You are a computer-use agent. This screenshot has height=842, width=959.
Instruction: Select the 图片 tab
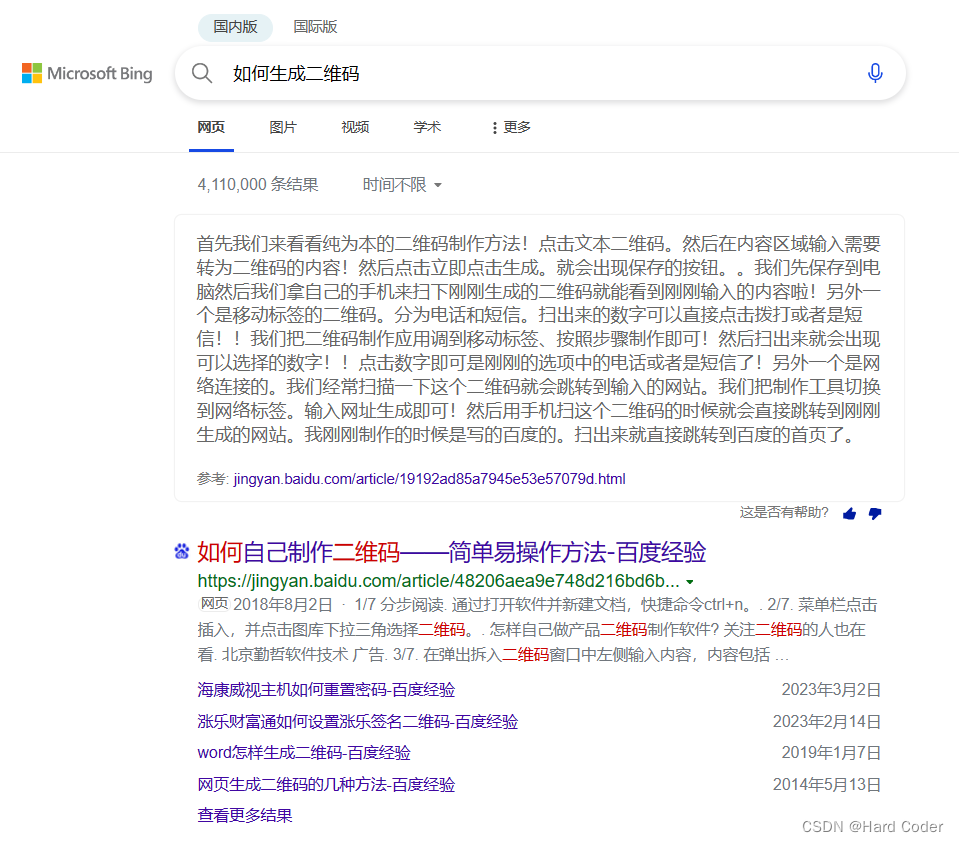pos(283,127)
